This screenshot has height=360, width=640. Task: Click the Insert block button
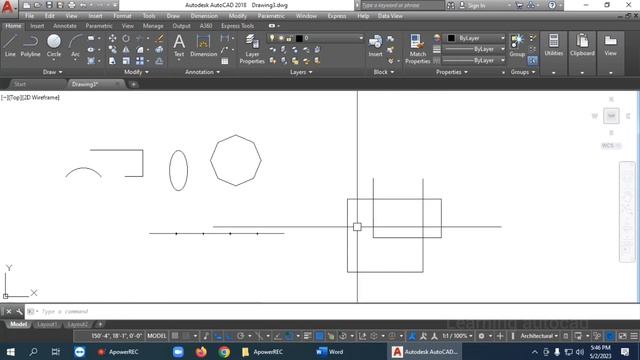(375, 45)
